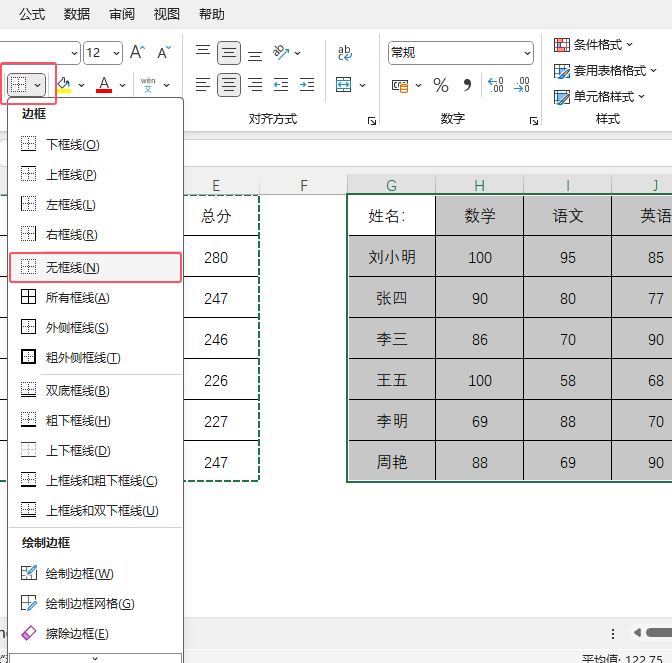Viewport: 672px width, 663px height.
Task: Toggle wrap text
Action: point(345,53)
